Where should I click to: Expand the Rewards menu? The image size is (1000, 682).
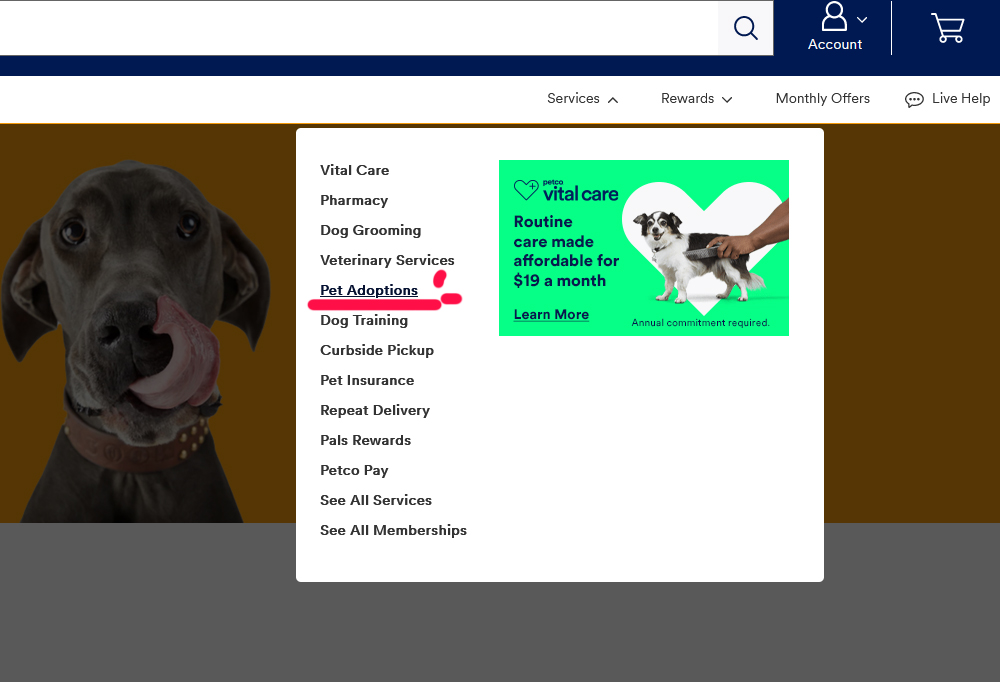pos(696,99)
